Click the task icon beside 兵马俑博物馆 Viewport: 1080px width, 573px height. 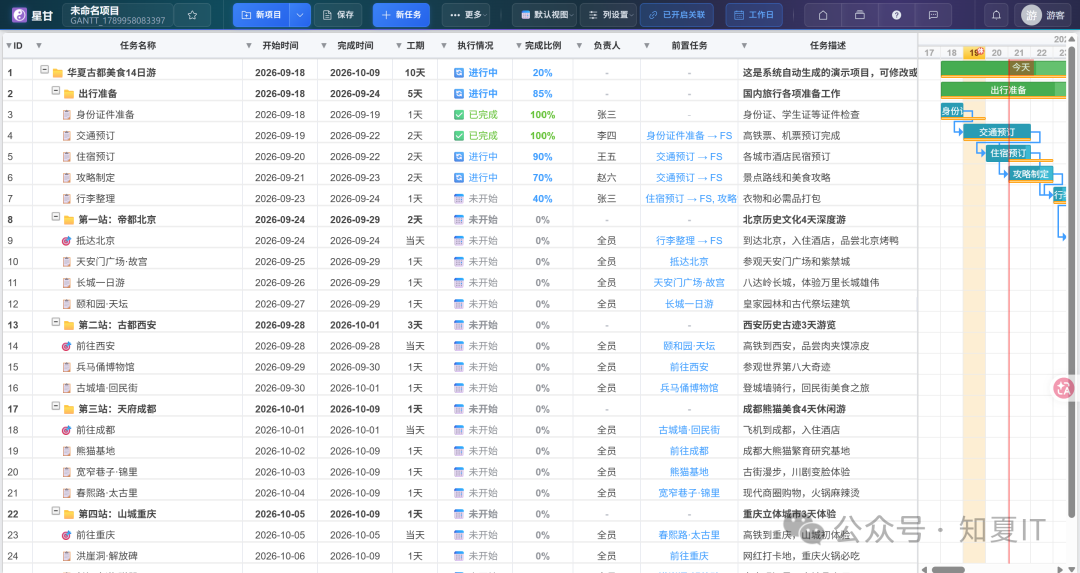tap(66, 367)
